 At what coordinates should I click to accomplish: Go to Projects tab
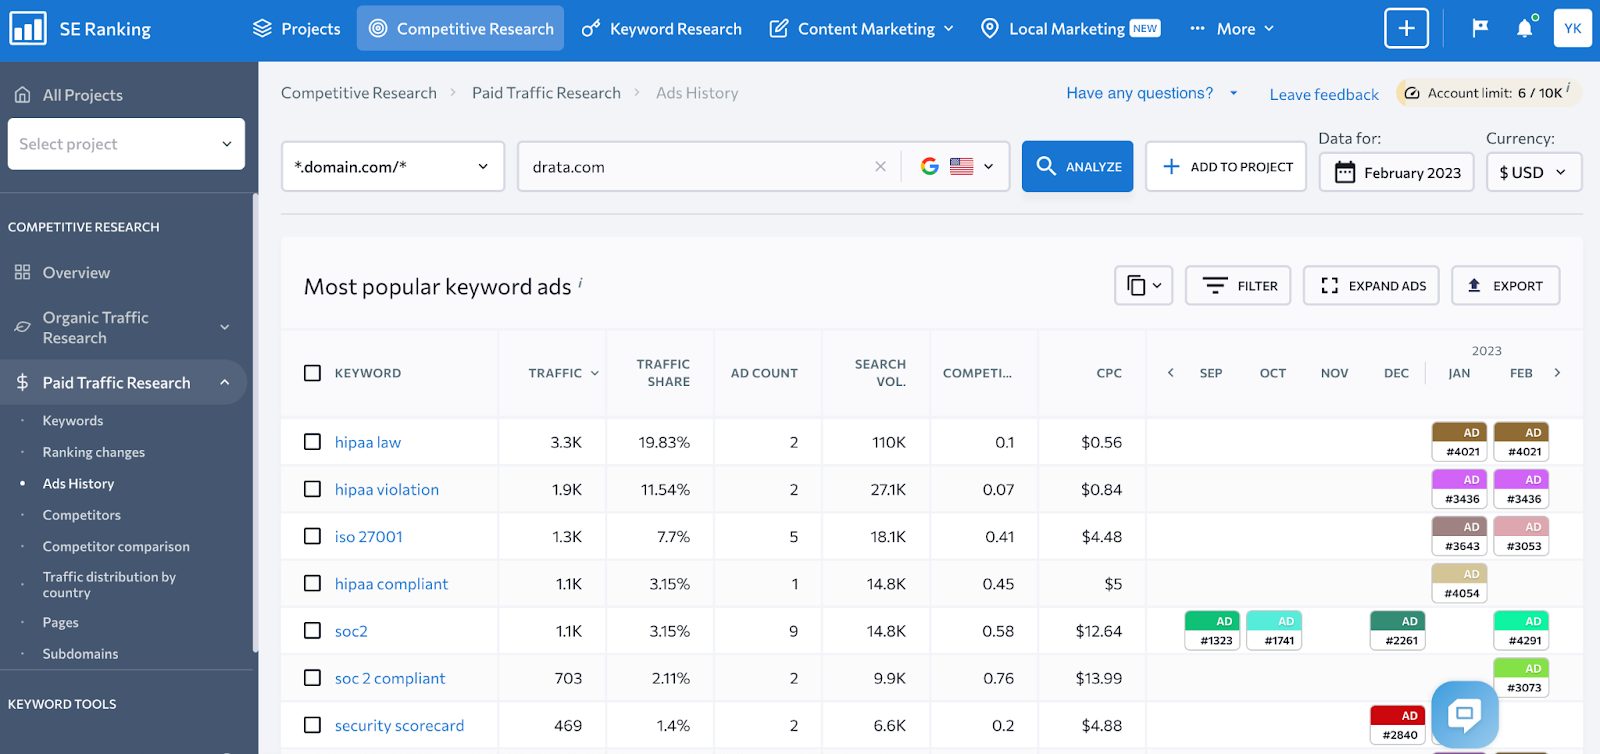point(296,29)
